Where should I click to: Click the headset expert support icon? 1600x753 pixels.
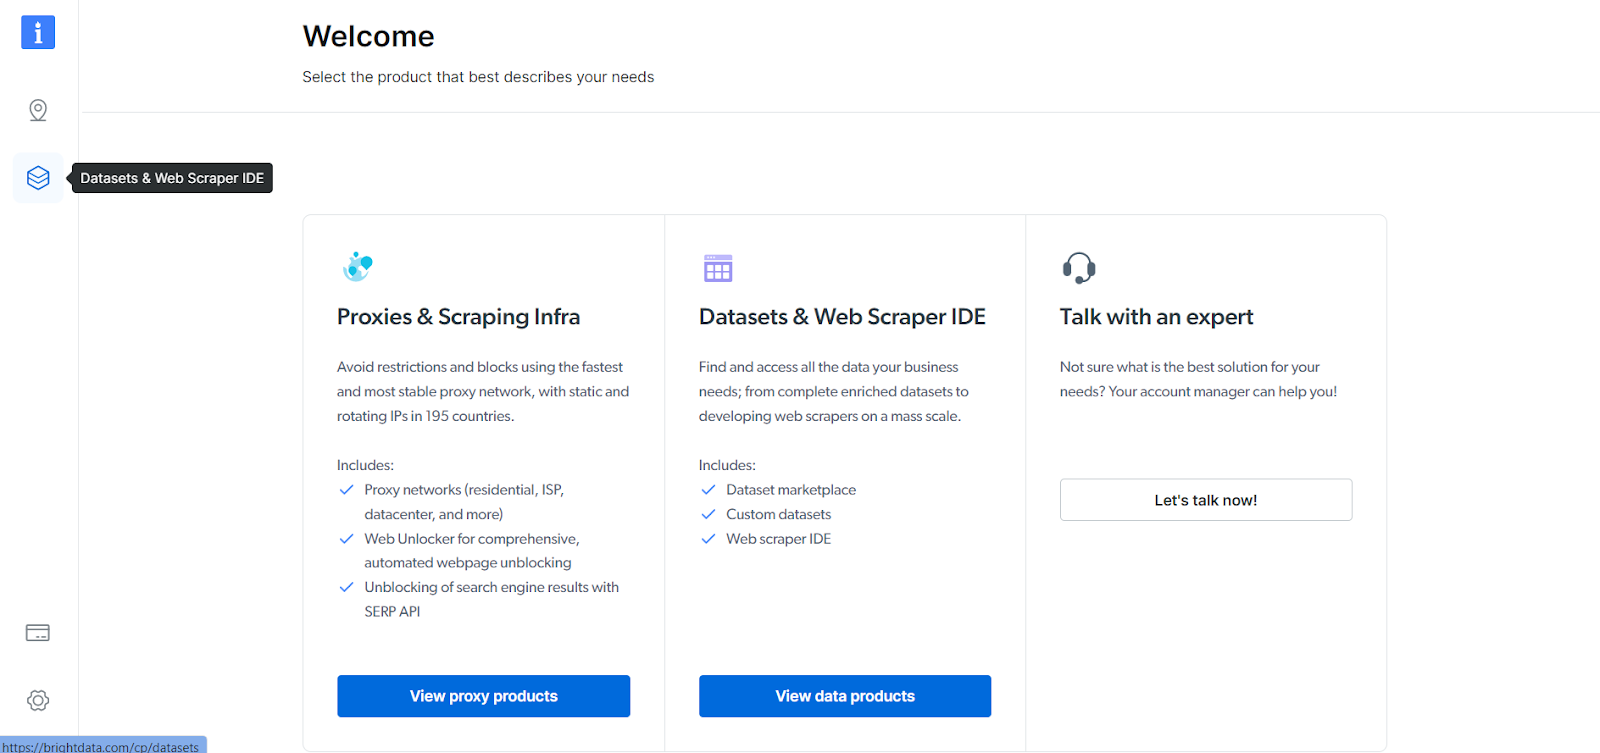tap(1079, 268)
